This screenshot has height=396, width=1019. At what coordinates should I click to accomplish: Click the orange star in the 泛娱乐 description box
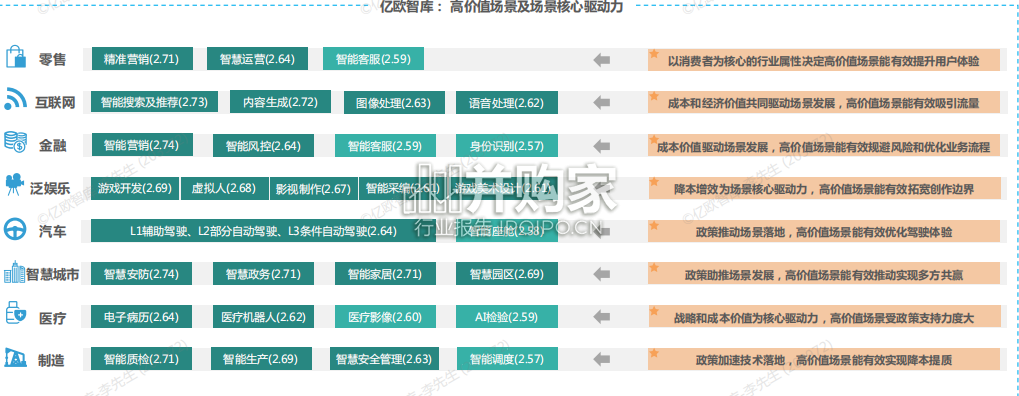654,183
